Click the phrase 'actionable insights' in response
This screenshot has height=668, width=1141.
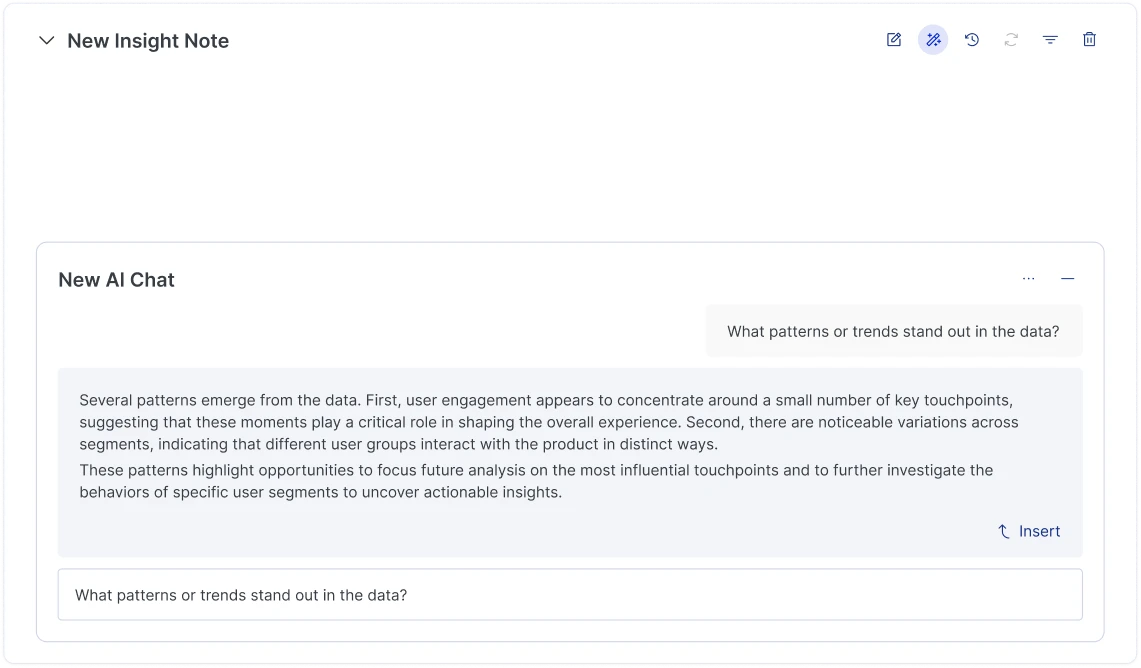tap(492, 492)
